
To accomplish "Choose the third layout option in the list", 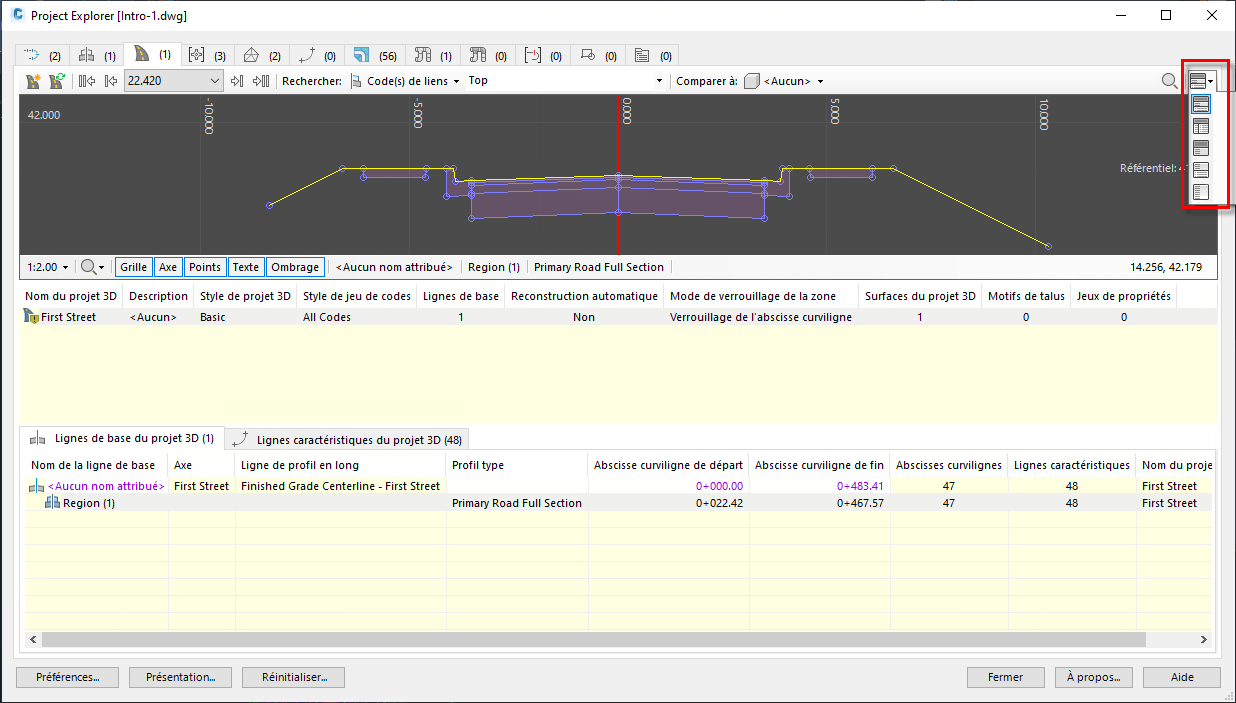I will pos(1201,148).
